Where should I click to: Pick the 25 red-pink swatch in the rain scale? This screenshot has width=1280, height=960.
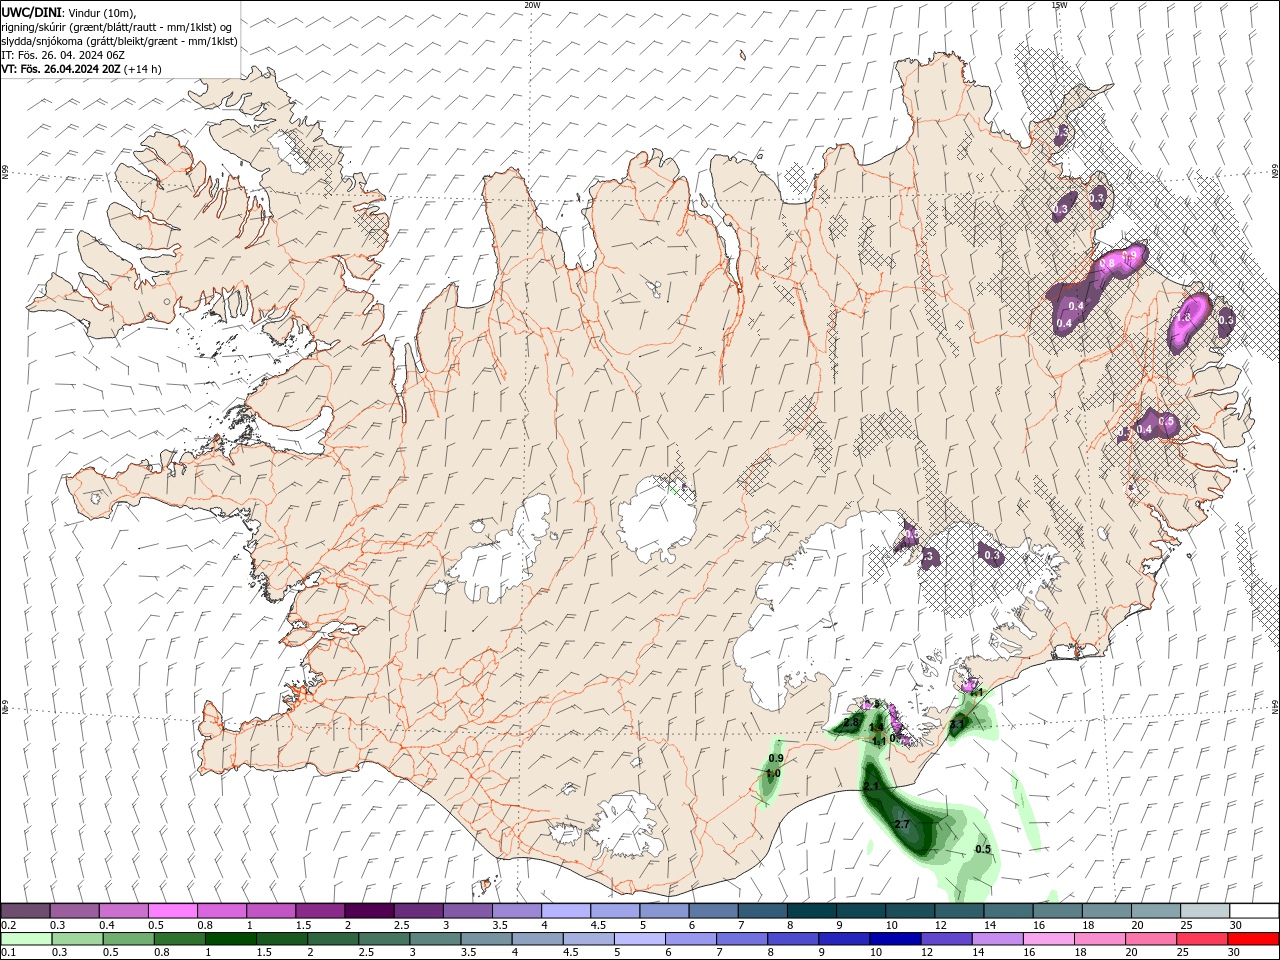click(1201, 938)
